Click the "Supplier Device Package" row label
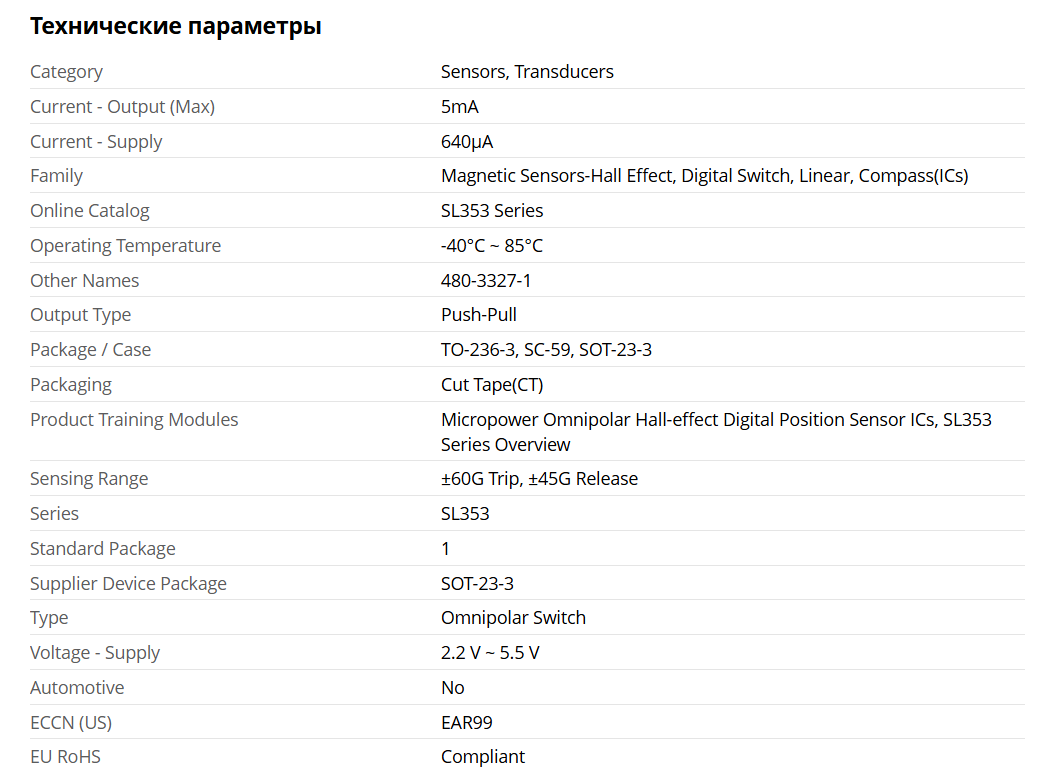The height and width of the screenshot is (773, 1038). (x=128, y=584)
